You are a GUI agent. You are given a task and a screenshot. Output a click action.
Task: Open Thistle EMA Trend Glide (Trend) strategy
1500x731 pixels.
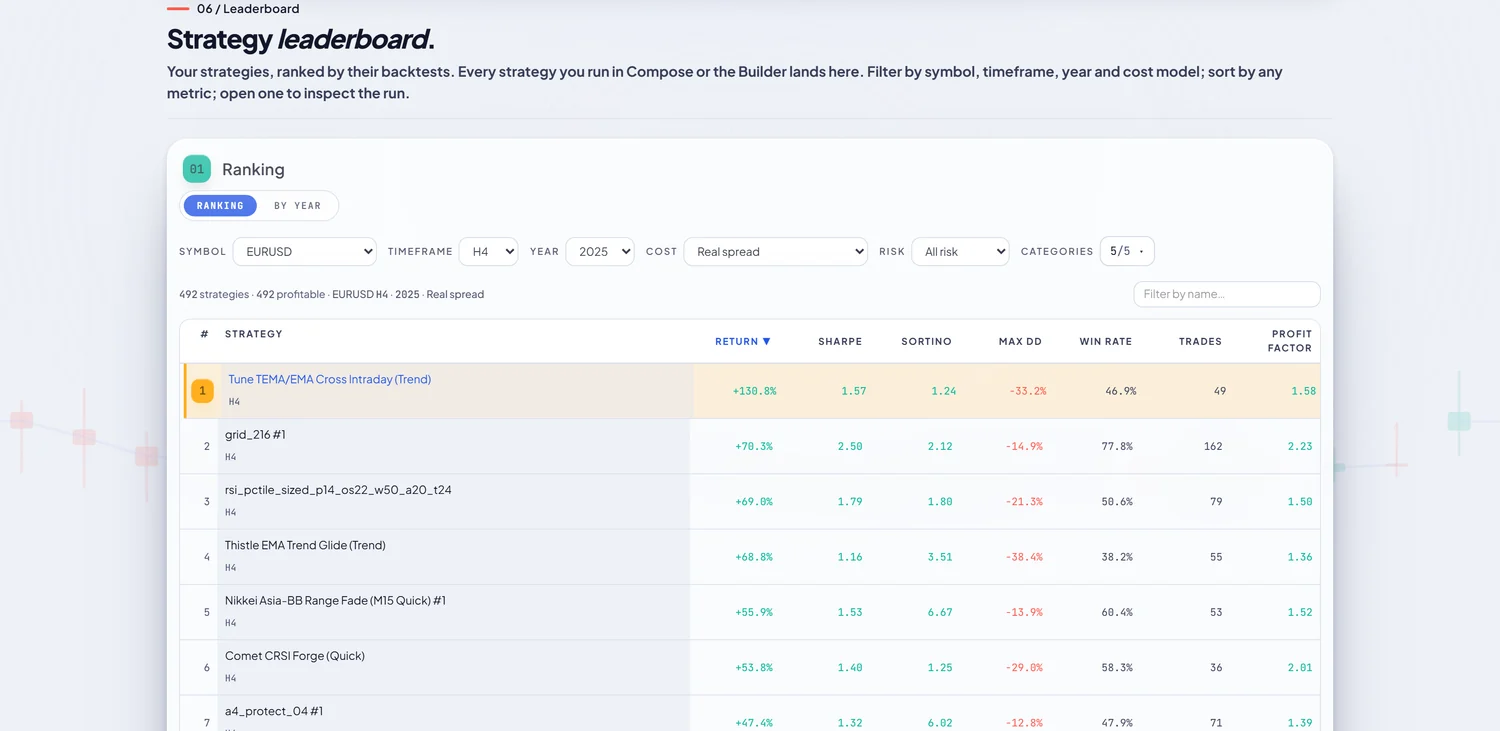(x=305, y=545)
